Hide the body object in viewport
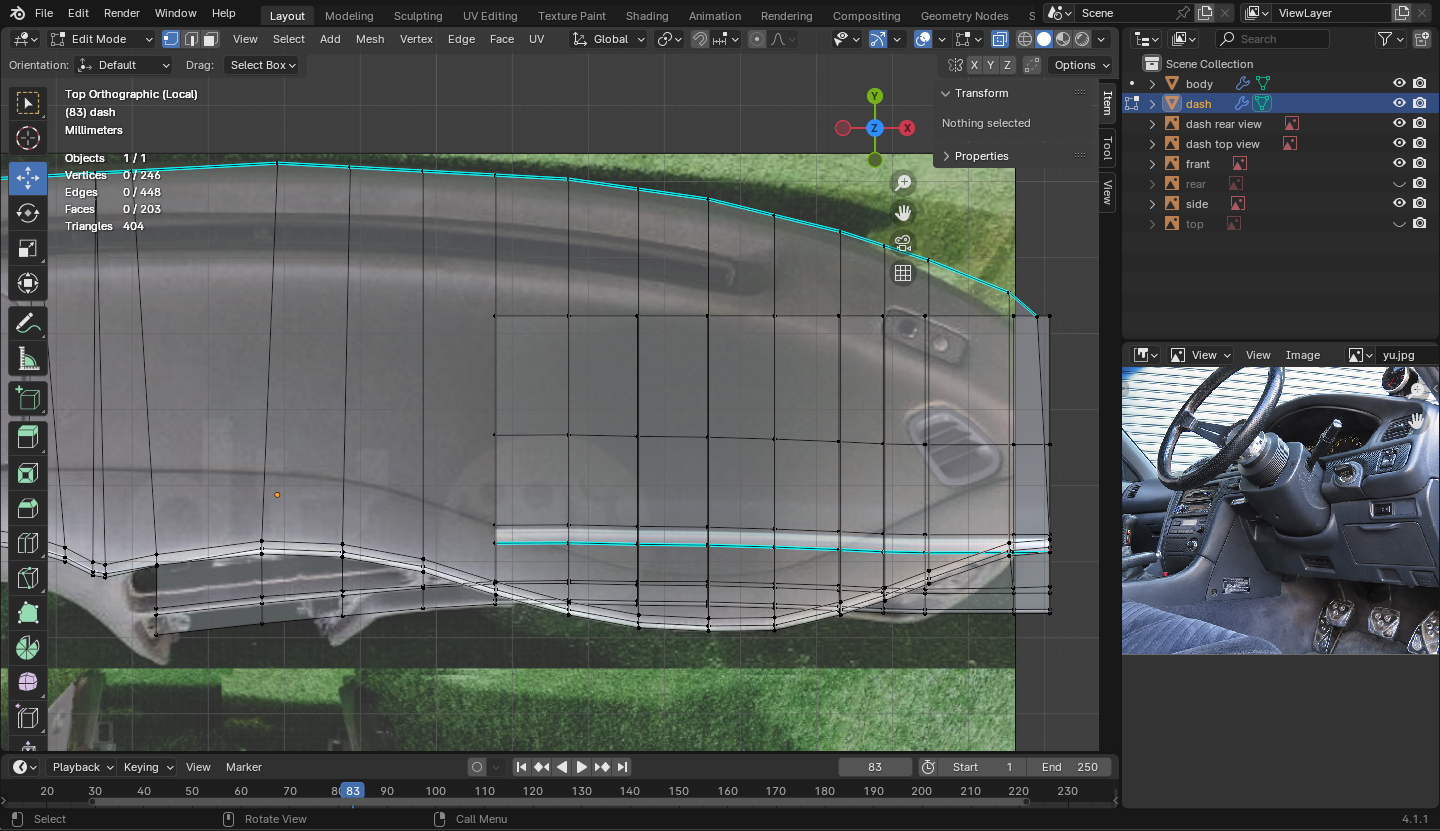 point(1399,84)
